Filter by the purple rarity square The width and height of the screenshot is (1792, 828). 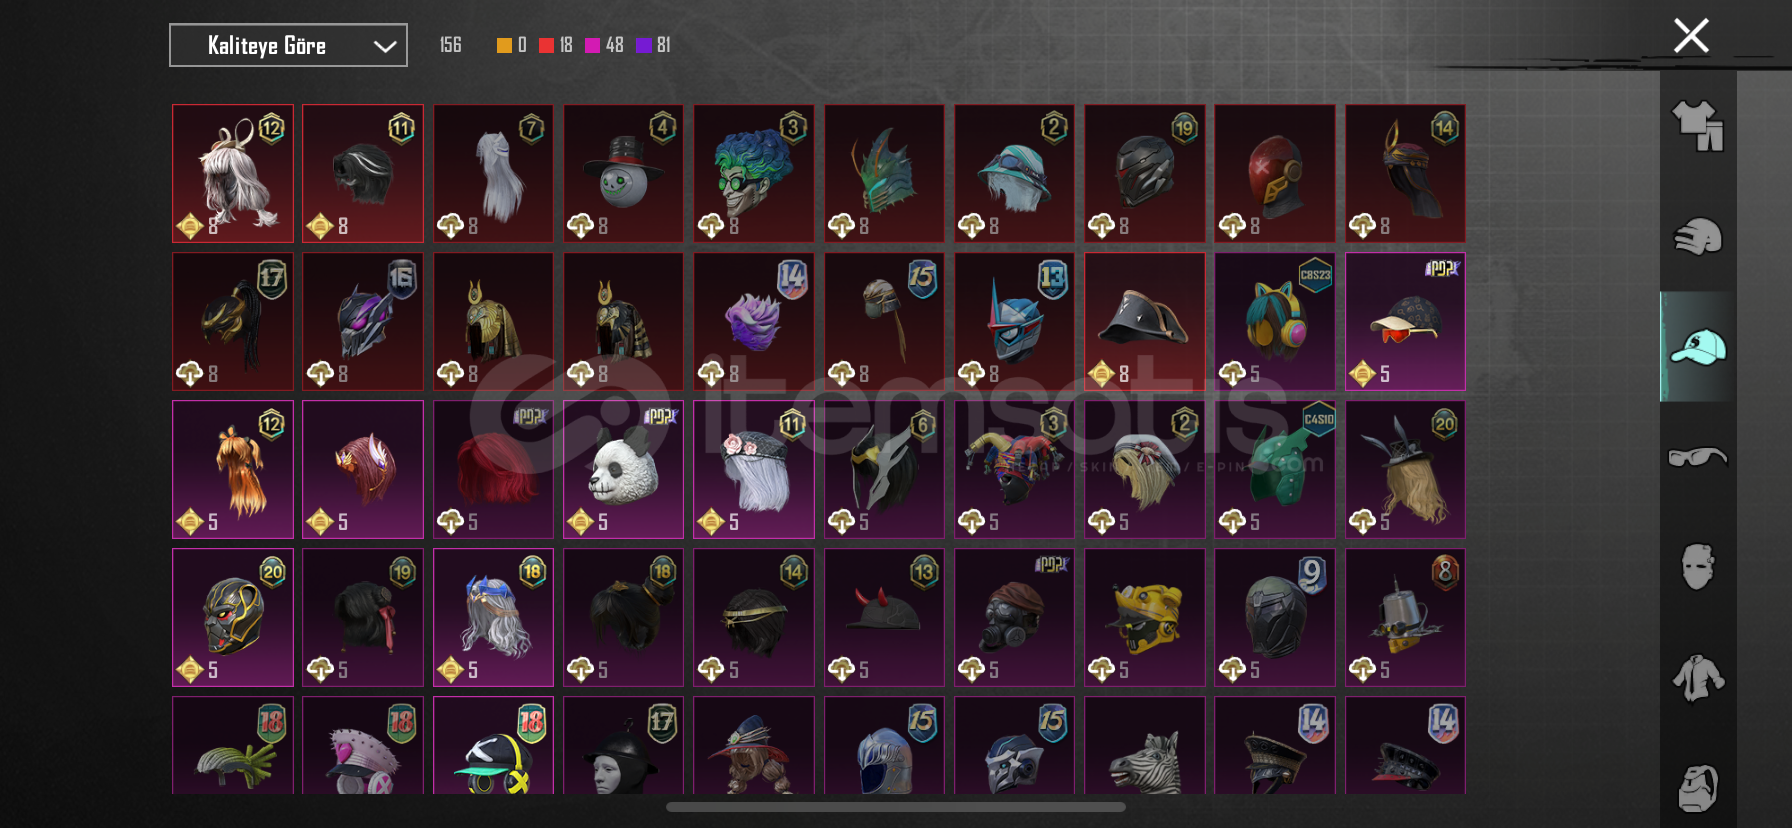[644, 45]
